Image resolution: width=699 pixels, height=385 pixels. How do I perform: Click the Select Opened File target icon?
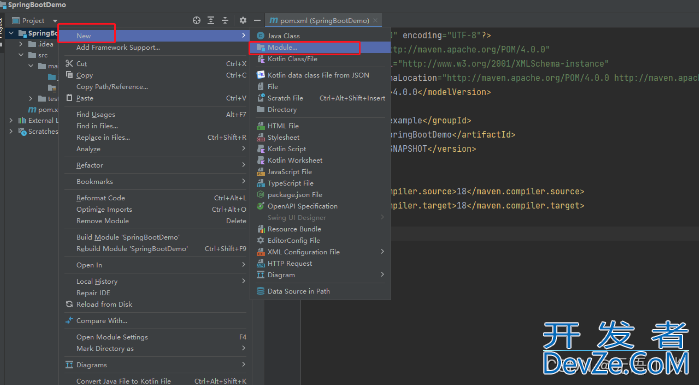tap(197, 20)
